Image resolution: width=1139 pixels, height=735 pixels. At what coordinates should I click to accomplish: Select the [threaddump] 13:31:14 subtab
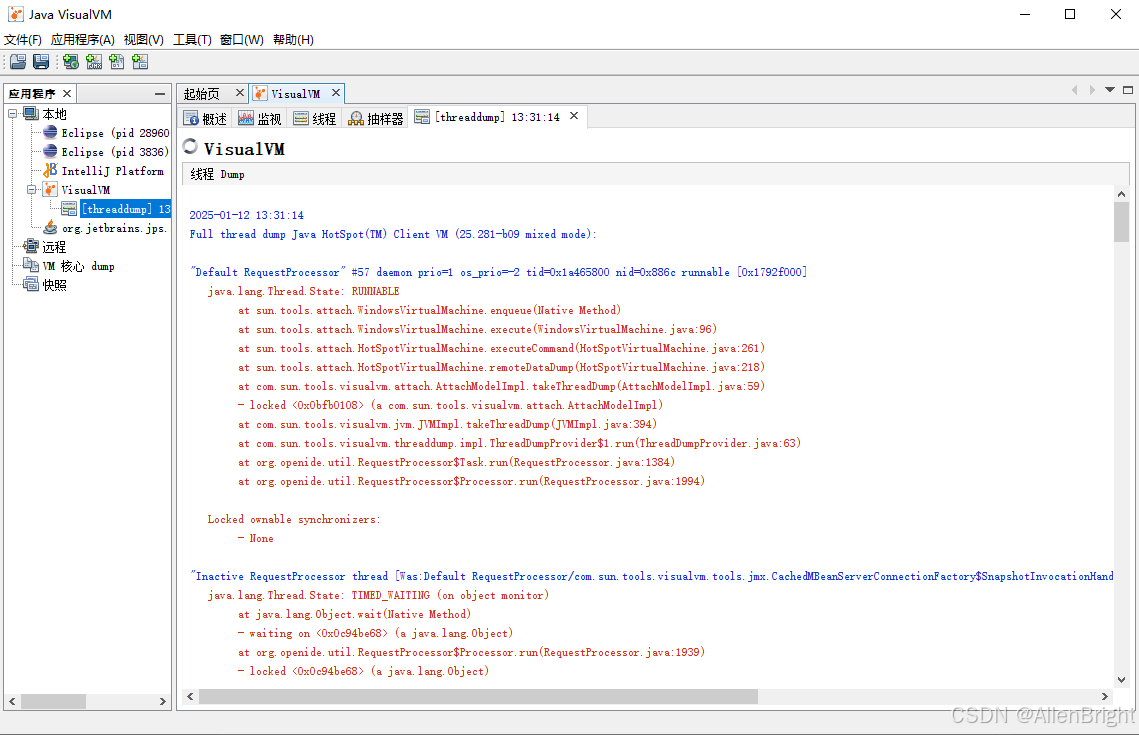[498, 117]
